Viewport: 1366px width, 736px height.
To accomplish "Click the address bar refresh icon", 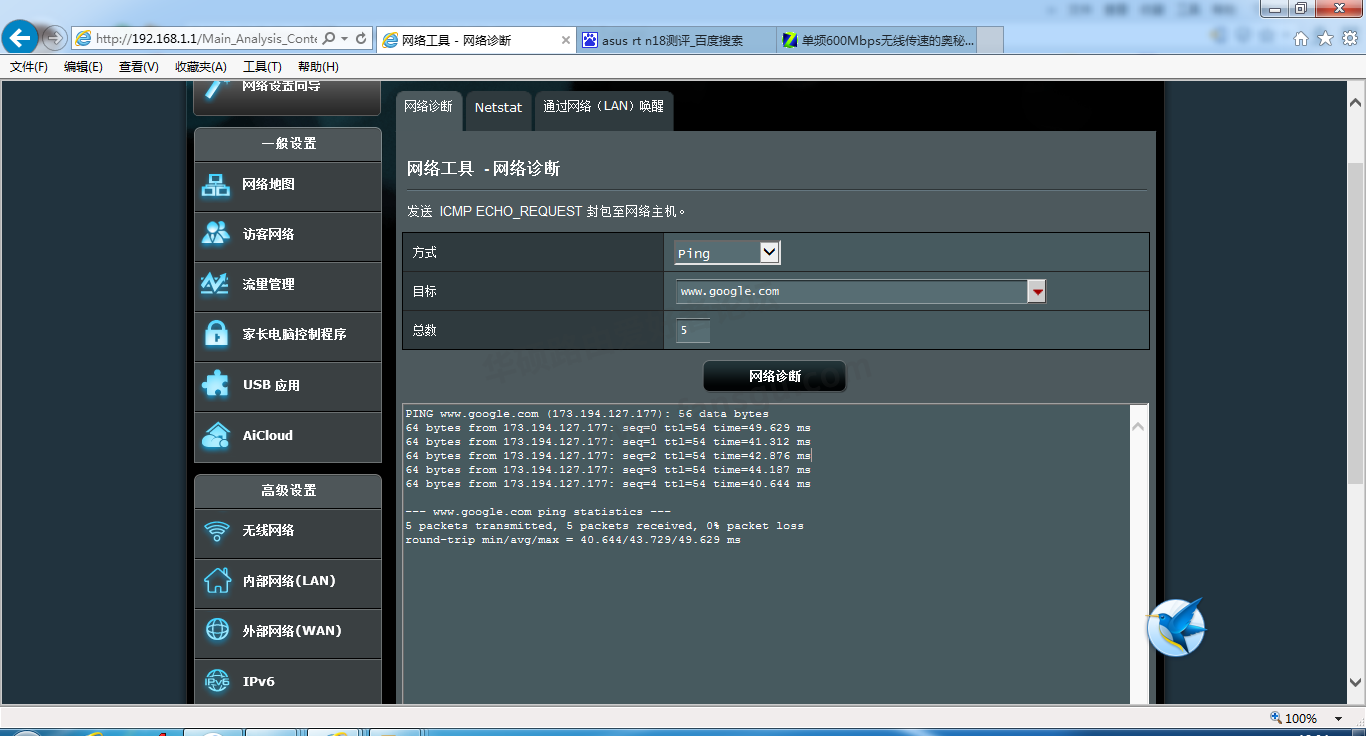I will coord(362,39).
